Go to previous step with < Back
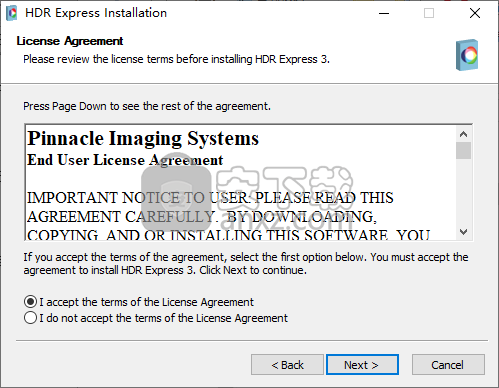This screenshot has height=388, width=499. [x=287, y=365]
